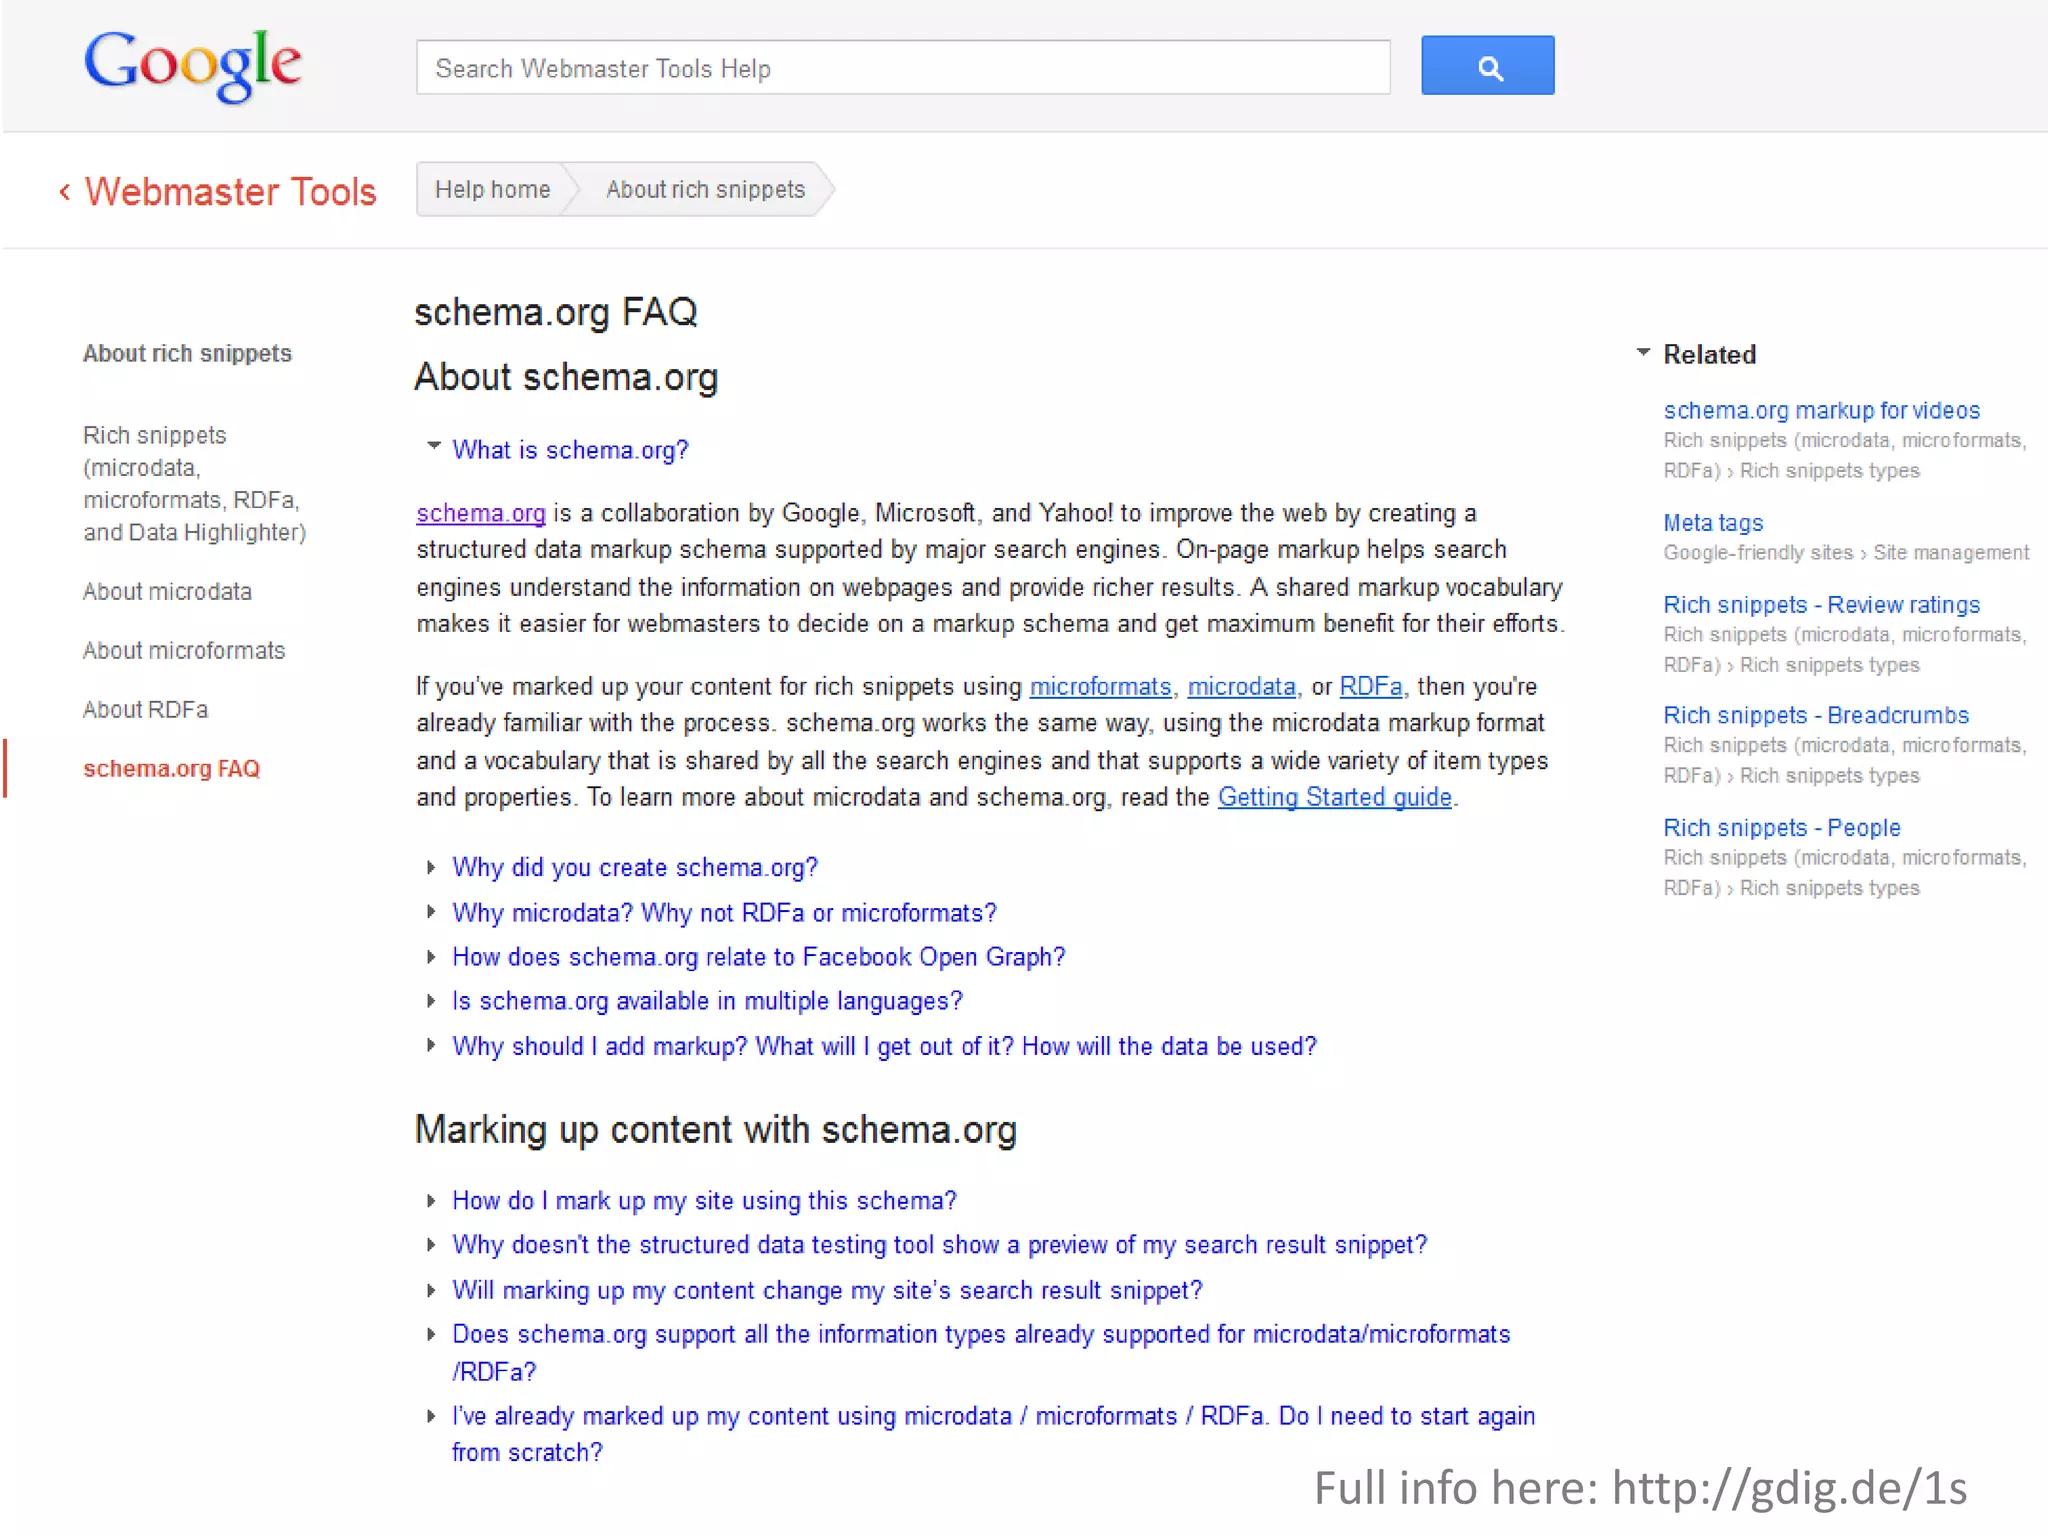Open the Meta tags related link

click(1713, 523)
